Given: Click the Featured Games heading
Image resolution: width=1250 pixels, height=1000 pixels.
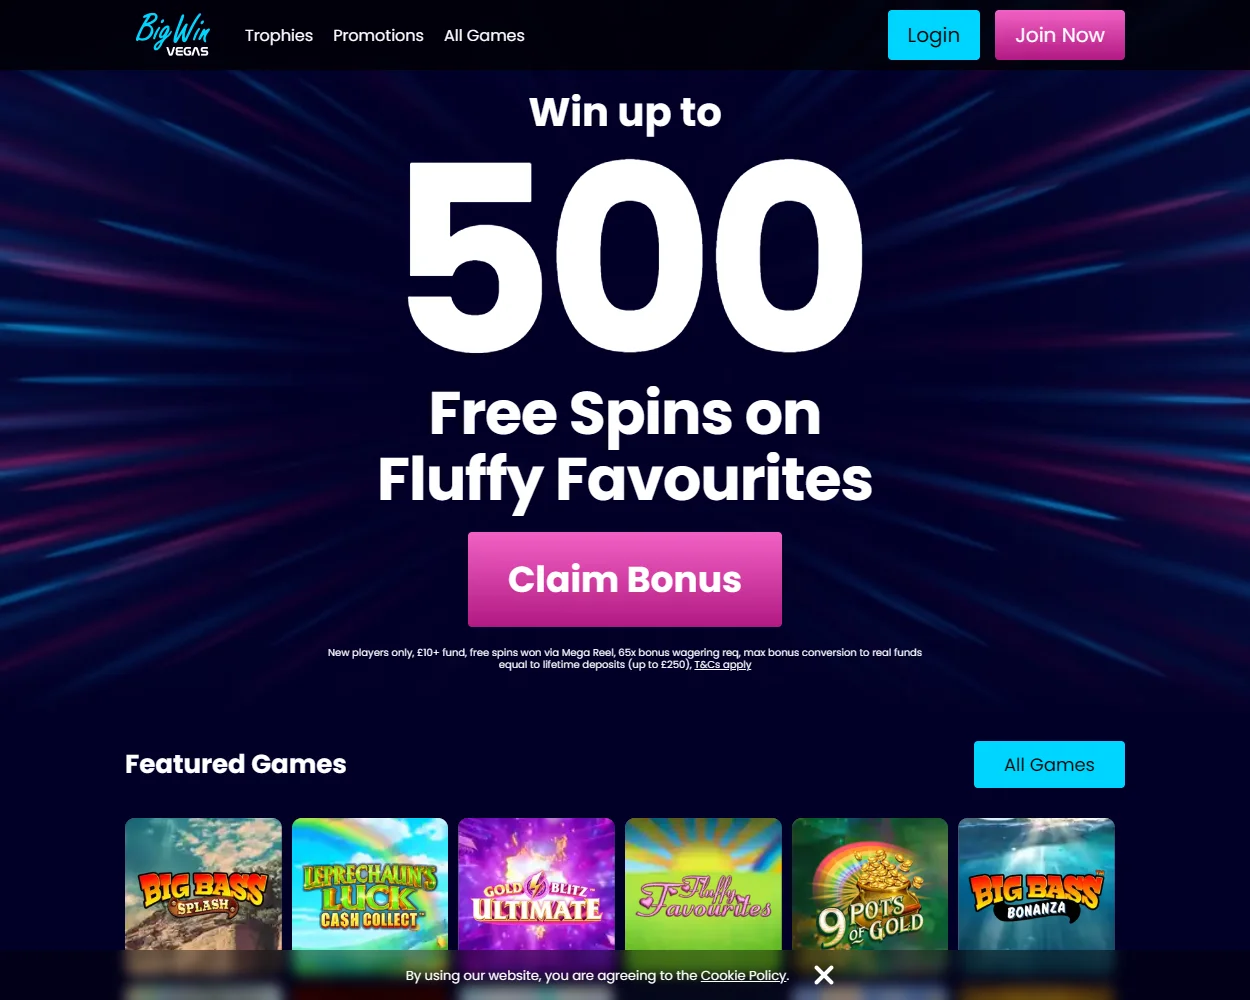Looking at the screenshot, I should (x=236, y=764).
